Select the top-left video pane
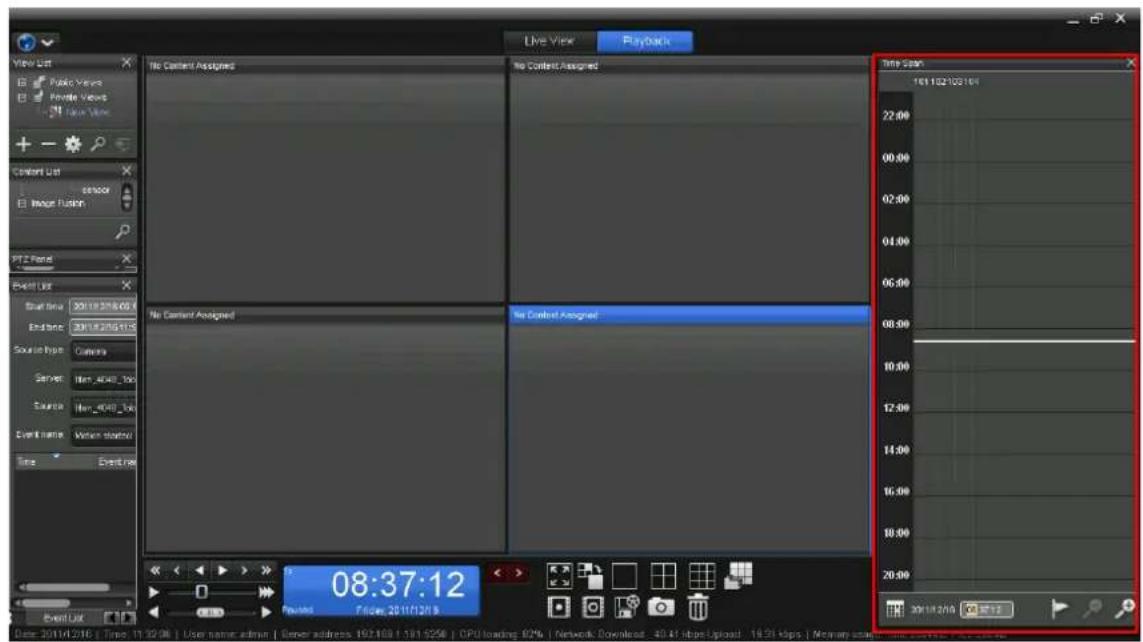 point(324,179)
